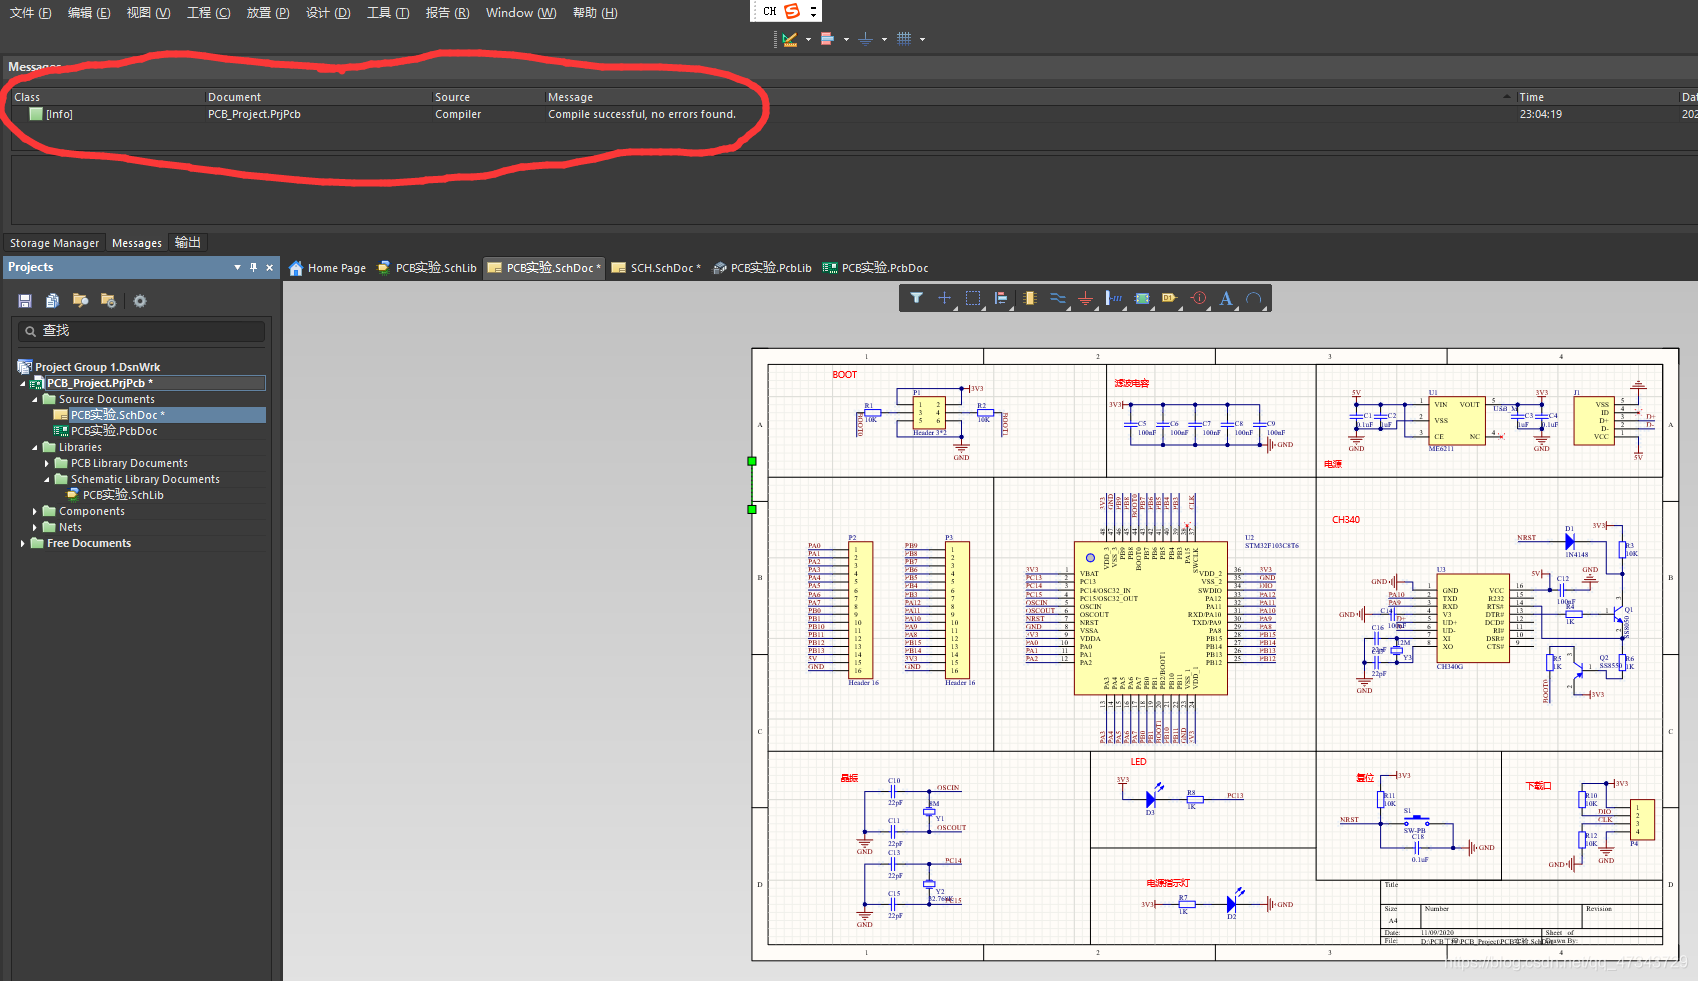
Task: Select Project Group 1.DsnWrk item
Action: [x=97, y=367]
